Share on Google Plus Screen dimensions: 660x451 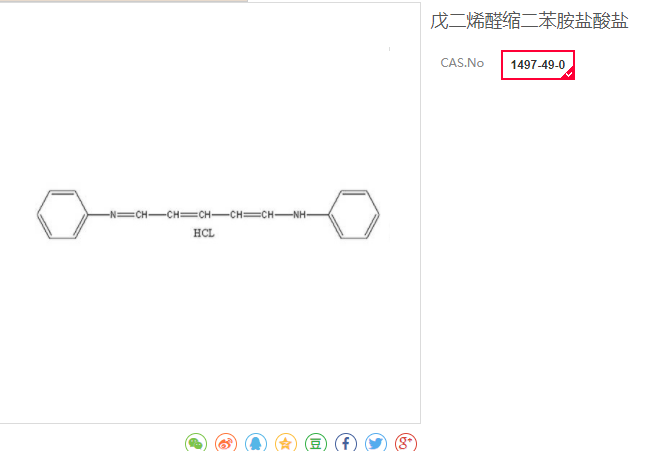pos(406,443)
